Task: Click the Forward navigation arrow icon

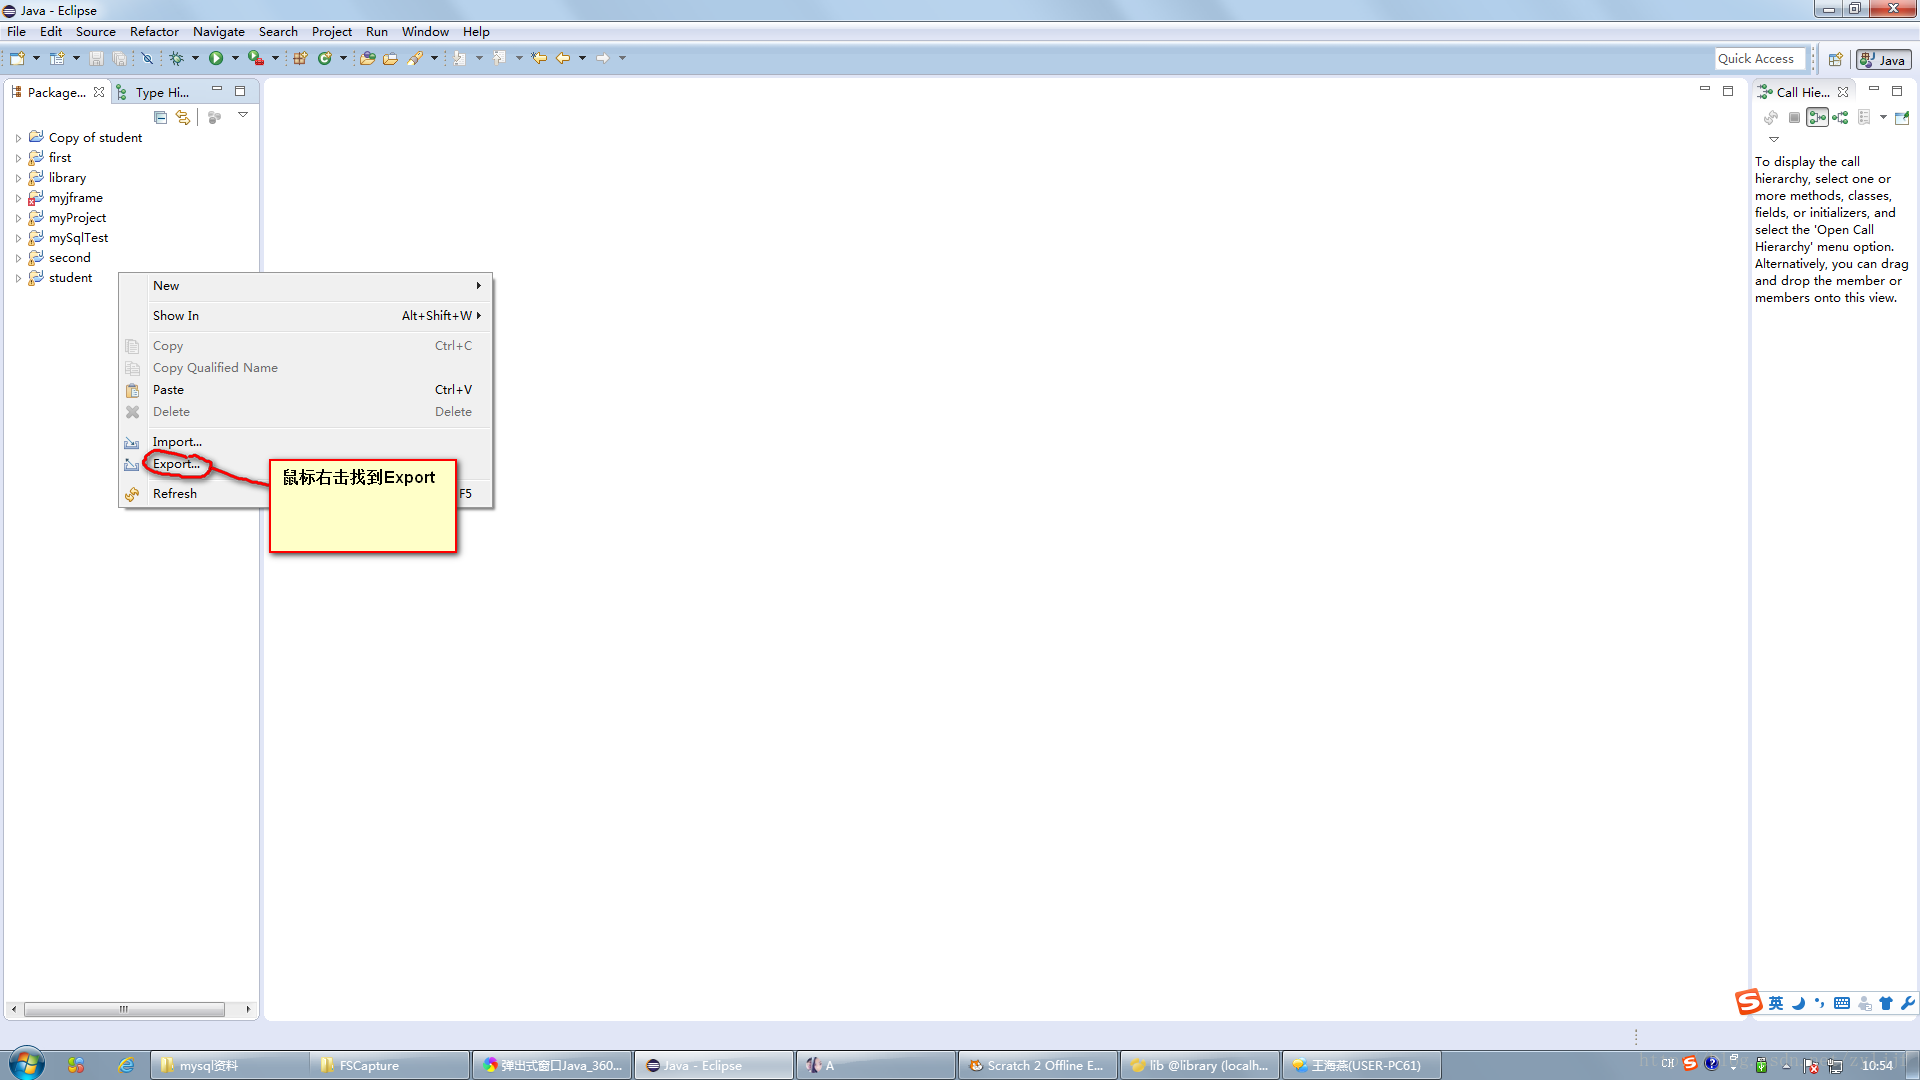Action: (x=603, y=58)
